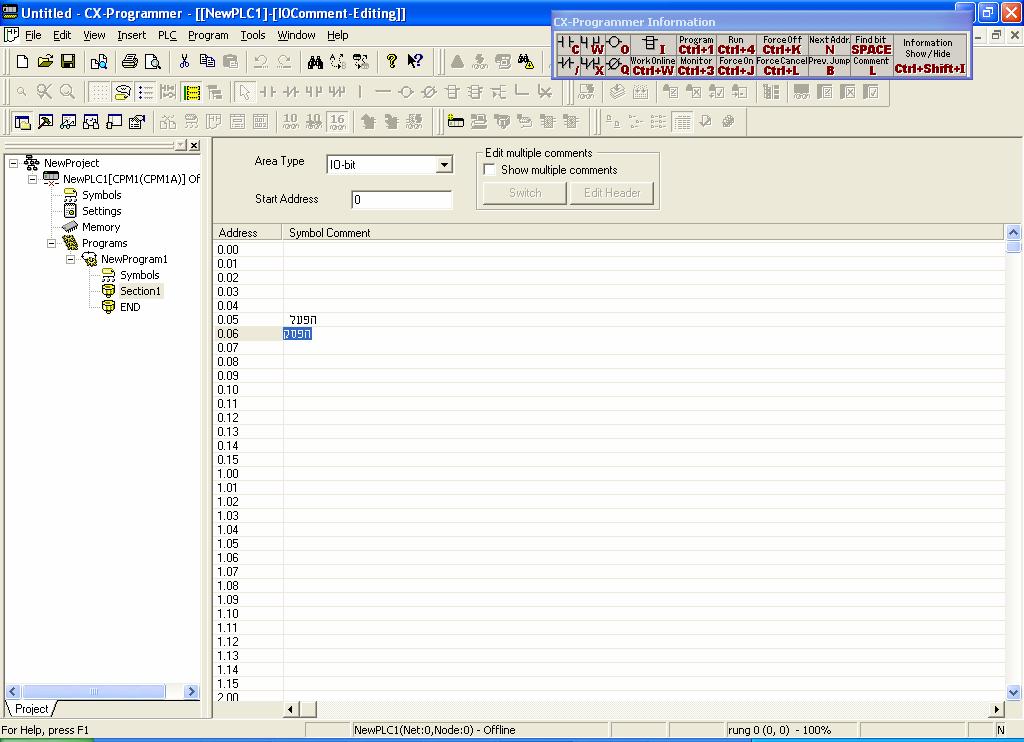
Task: Open a file with the folder icon
Action: [x=45, y=61]
